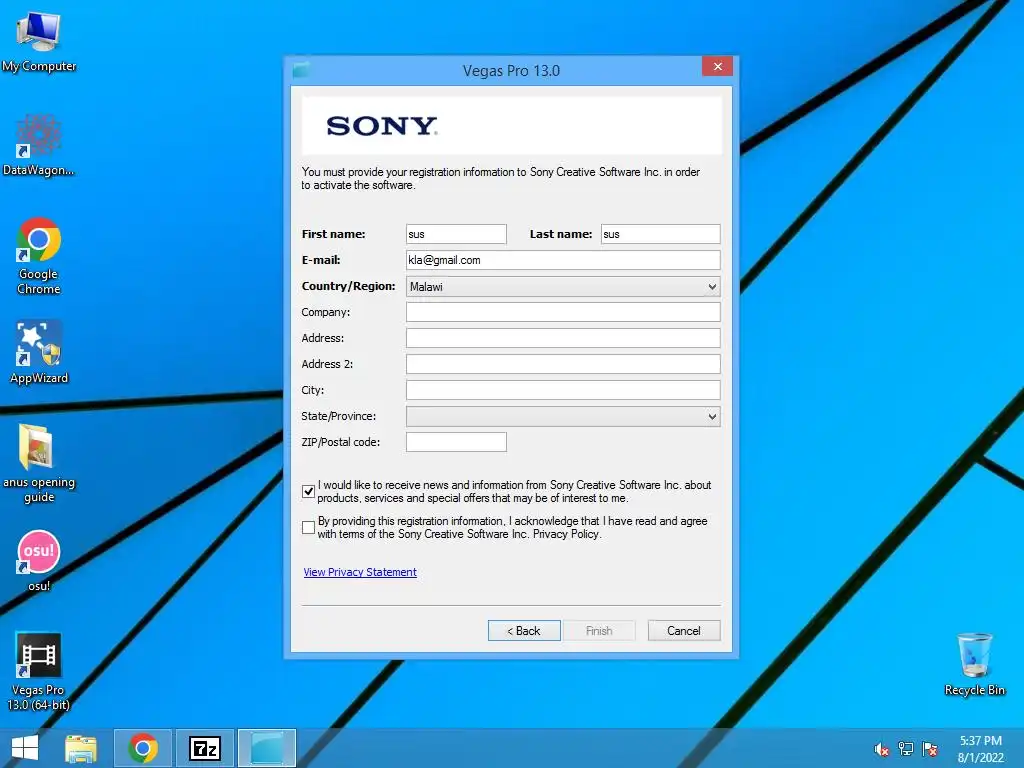This screenshot has width=1024, height=768.
Task: Click the taskbar clock showing 5:37 PM
Action: [980, 749]
